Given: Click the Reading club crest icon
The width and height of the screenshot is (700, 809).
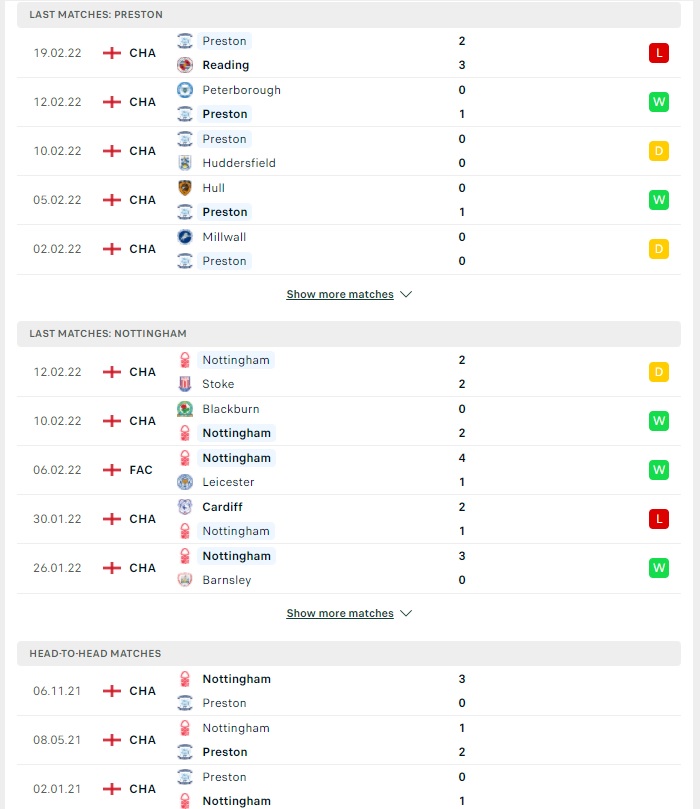Looking at the screenshot, I should pyautogui.click(x=185, y=65).
